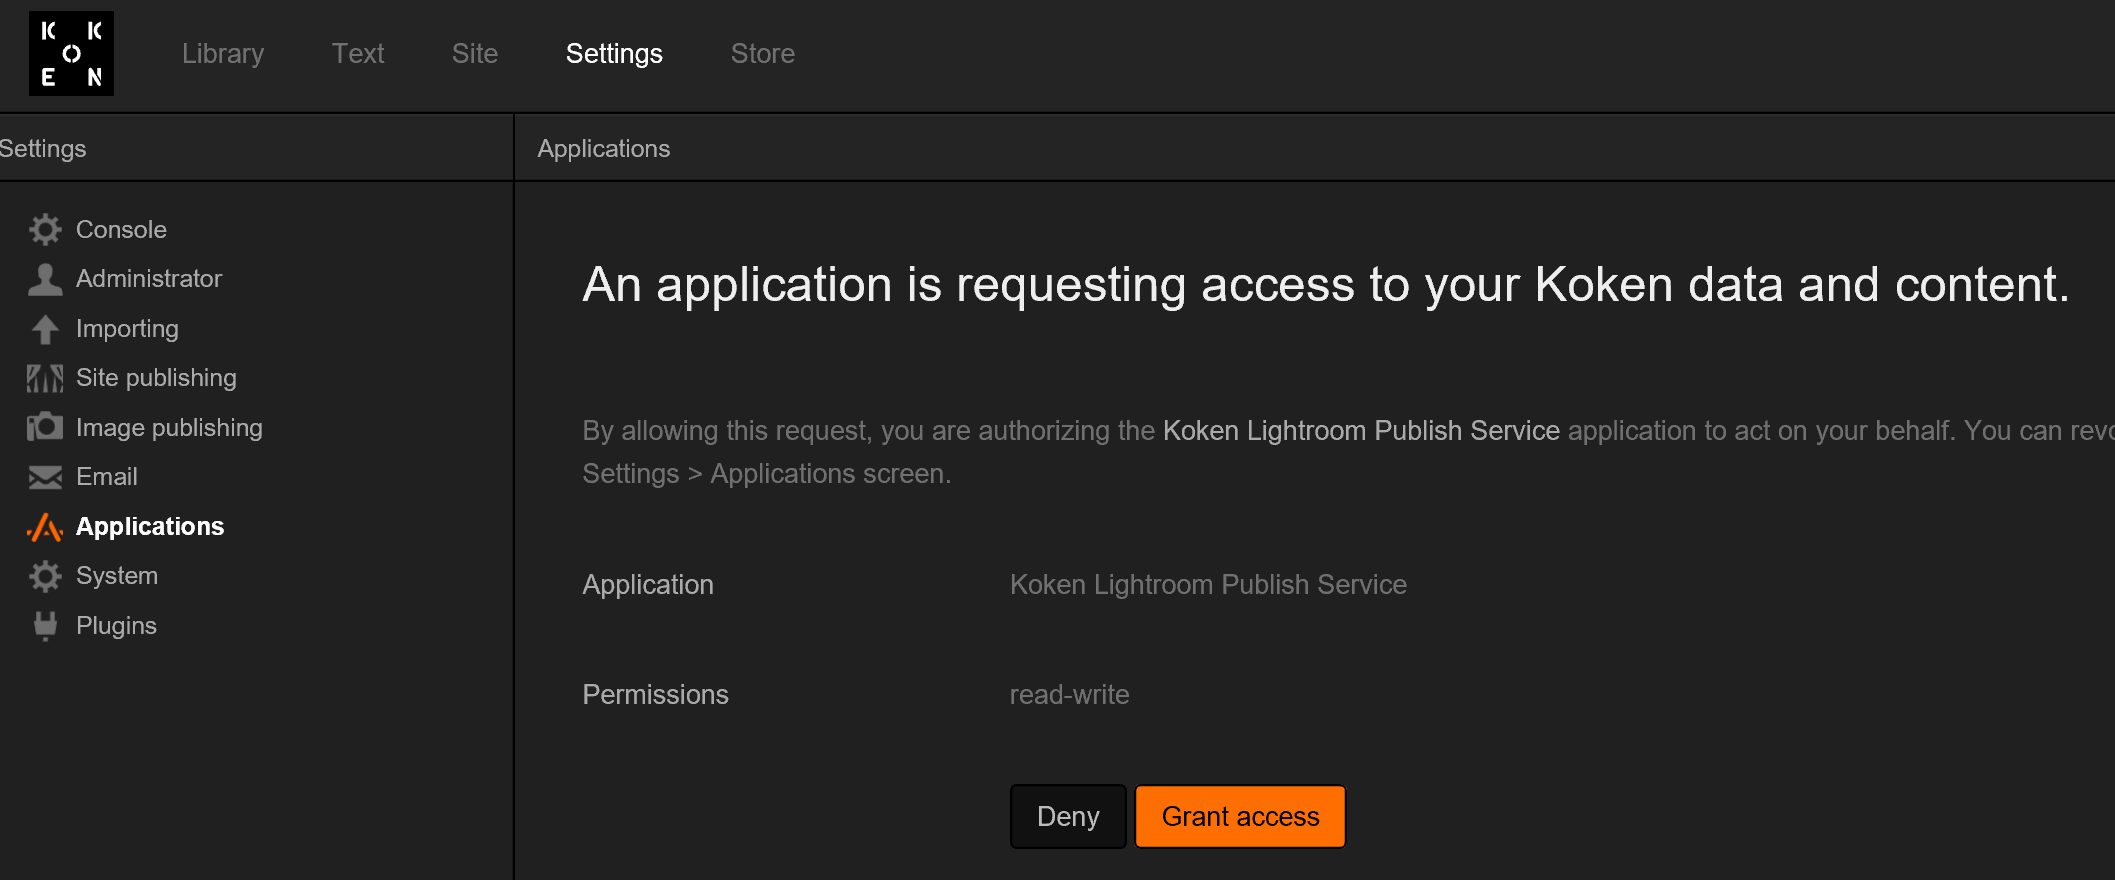Select Importing in sidebar
Screen dimensions: 2115x880
click(x=127, y=329)
